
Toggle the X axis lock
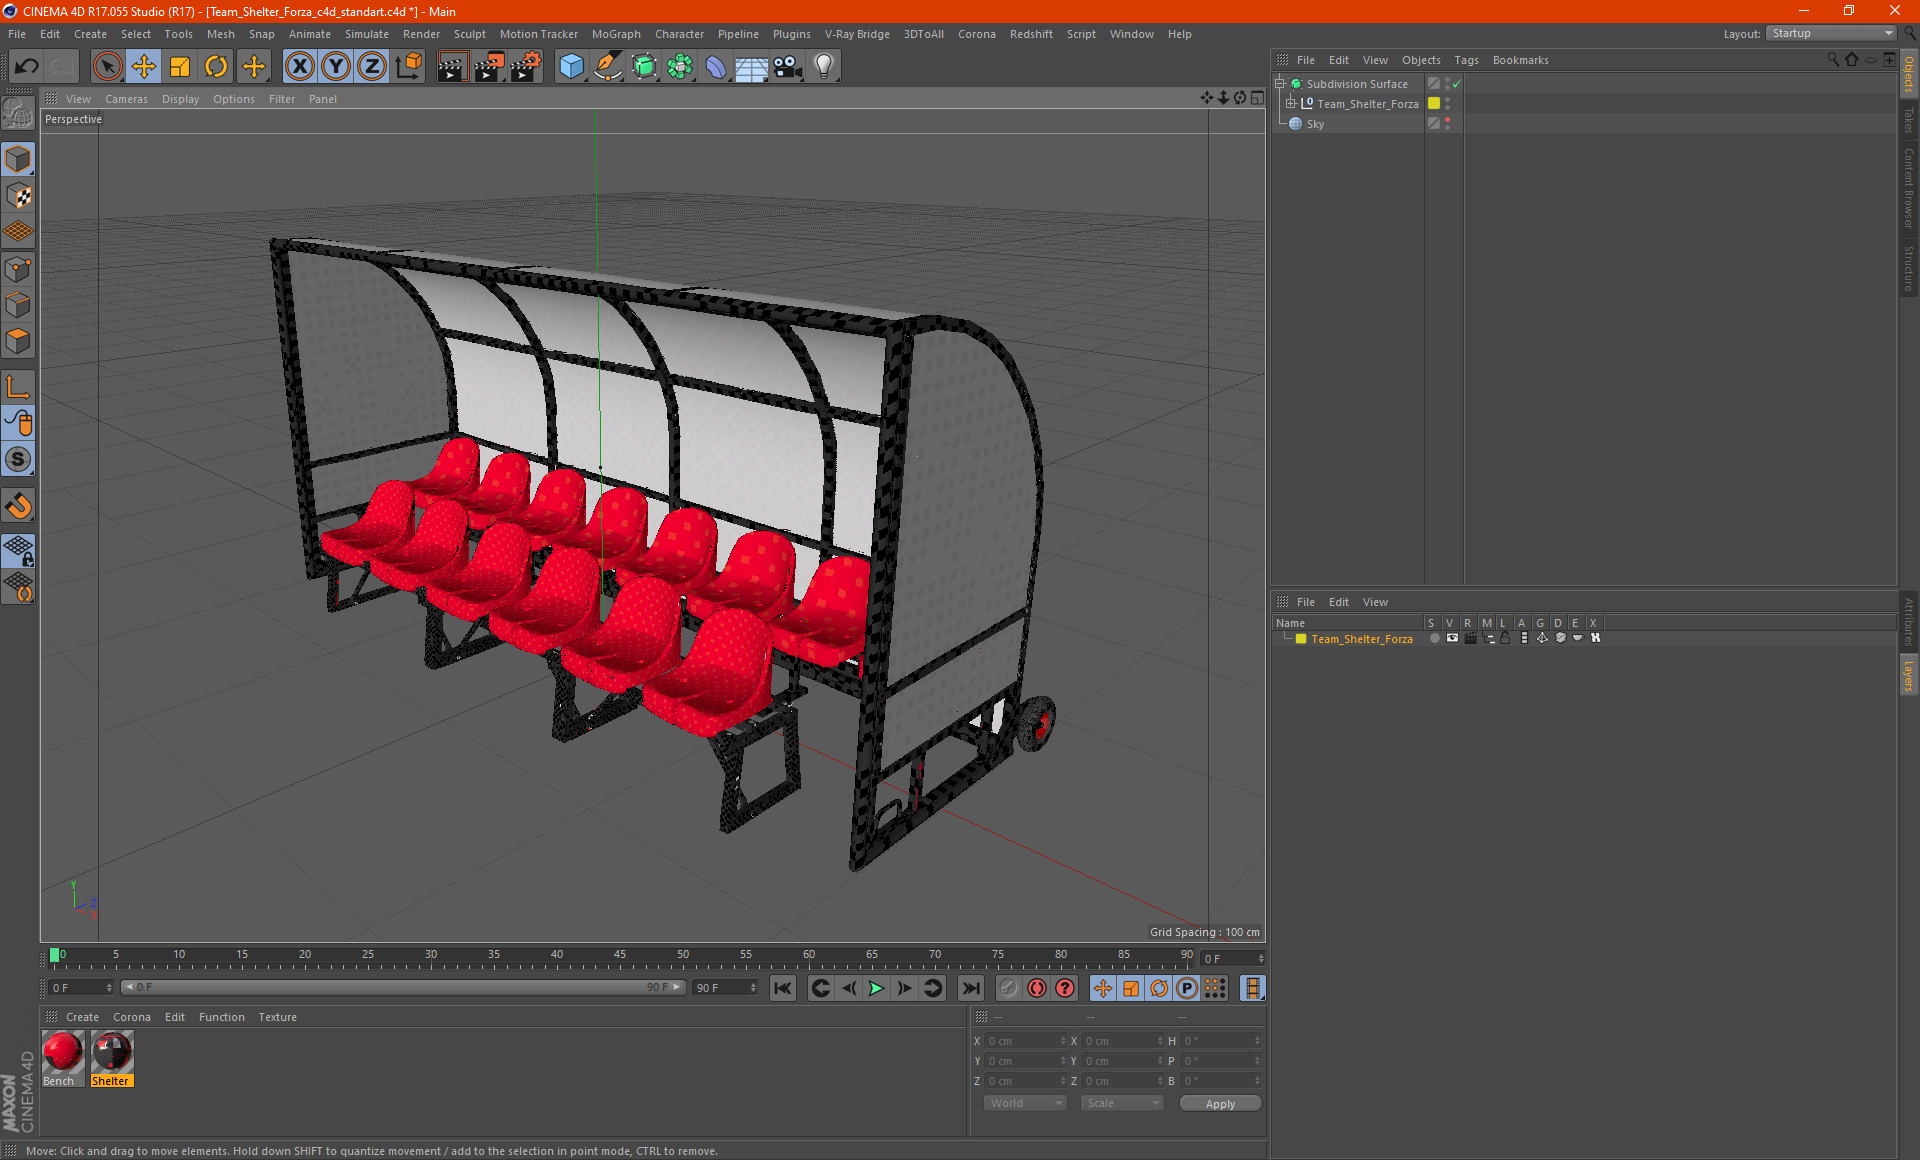coord(299,67)
